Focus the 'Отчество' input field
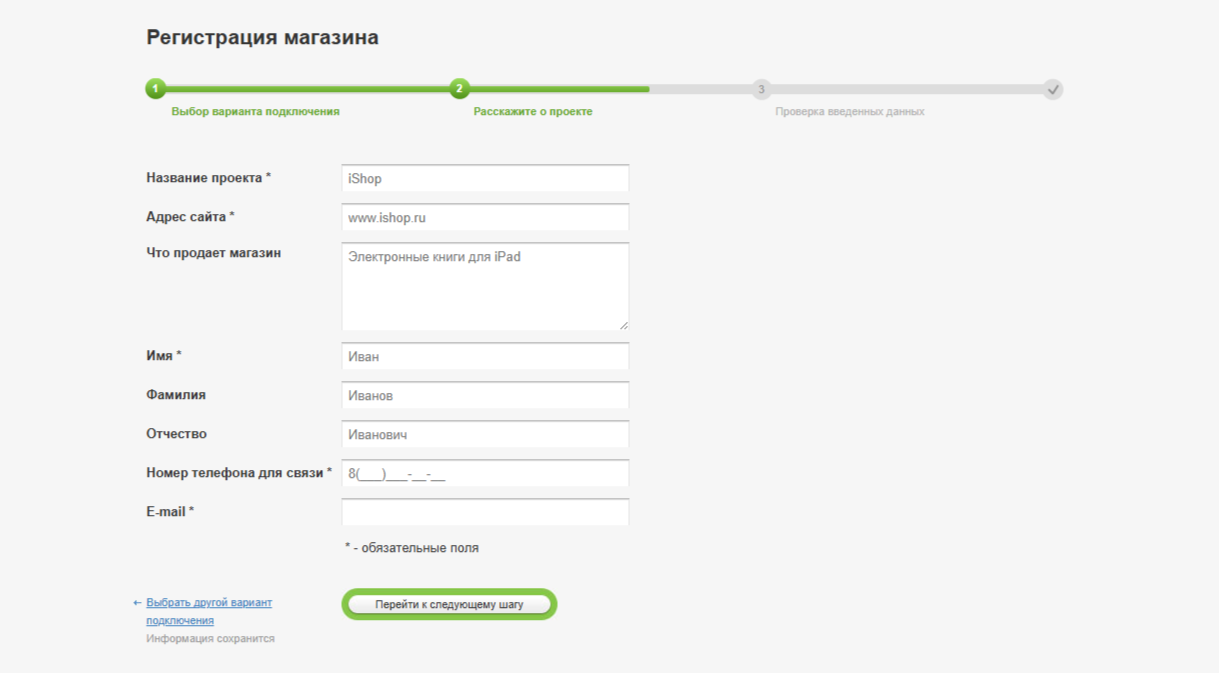The image size is (1219, 673). (485, 434)
